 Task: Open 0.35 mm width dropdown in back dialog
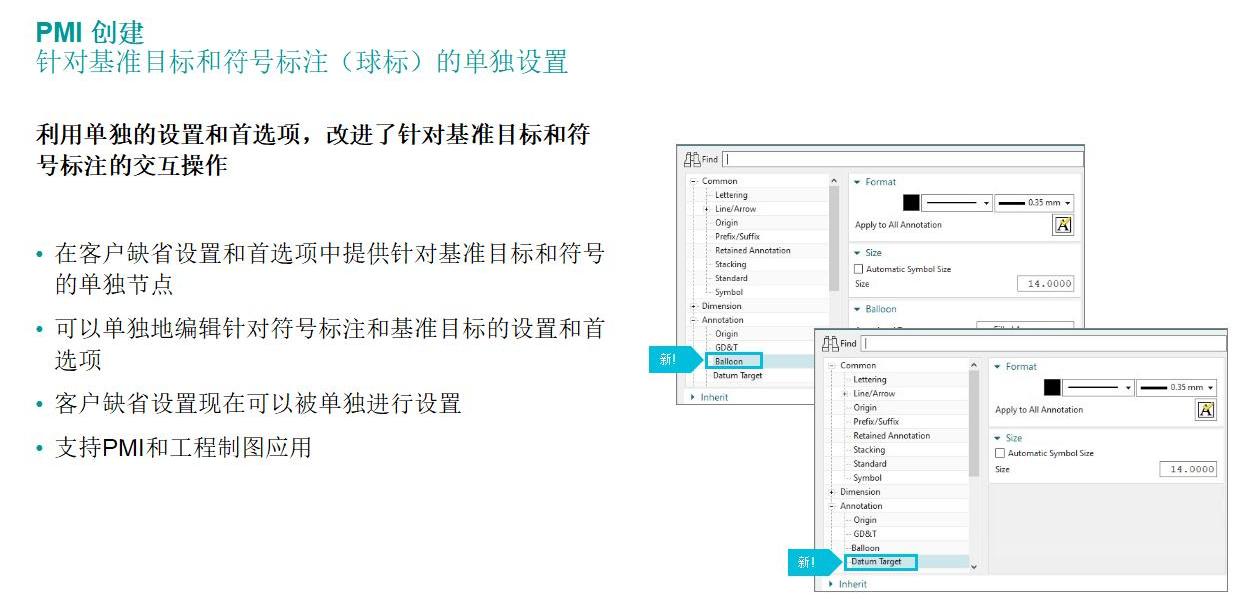tap(1035, 202)
